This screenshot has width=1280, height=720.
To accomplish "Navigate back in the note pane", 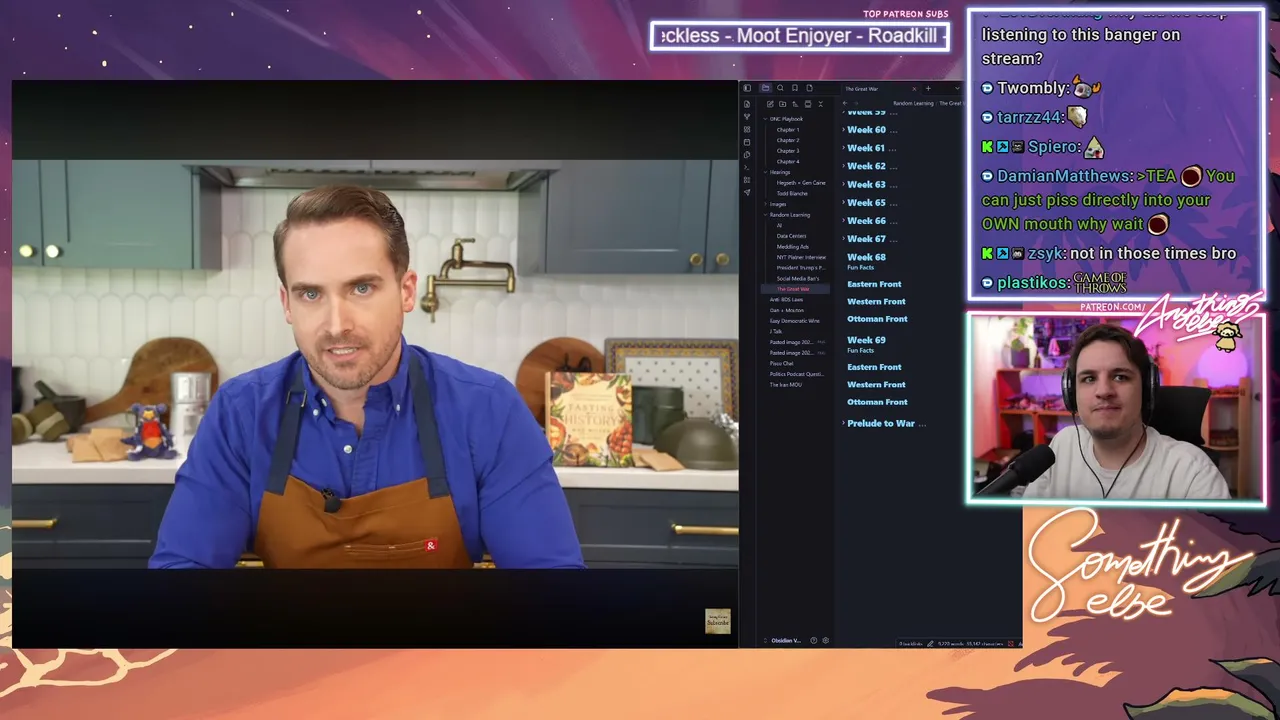I will click(844, 103).
